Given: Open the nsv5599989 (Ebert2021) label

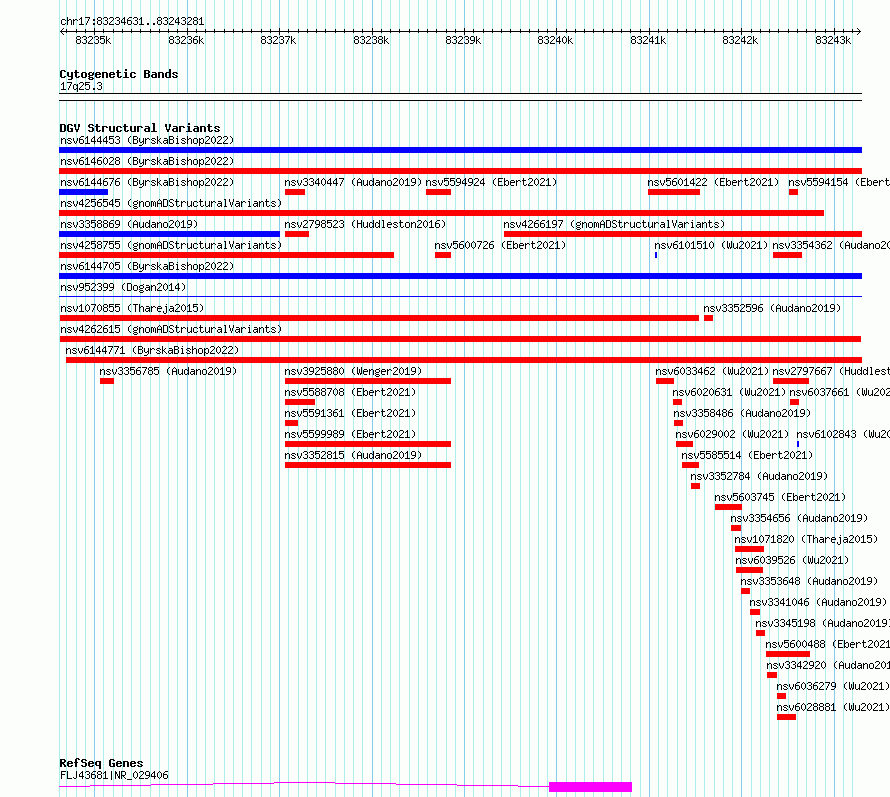Looking at the screenshot, I should 350,434.
